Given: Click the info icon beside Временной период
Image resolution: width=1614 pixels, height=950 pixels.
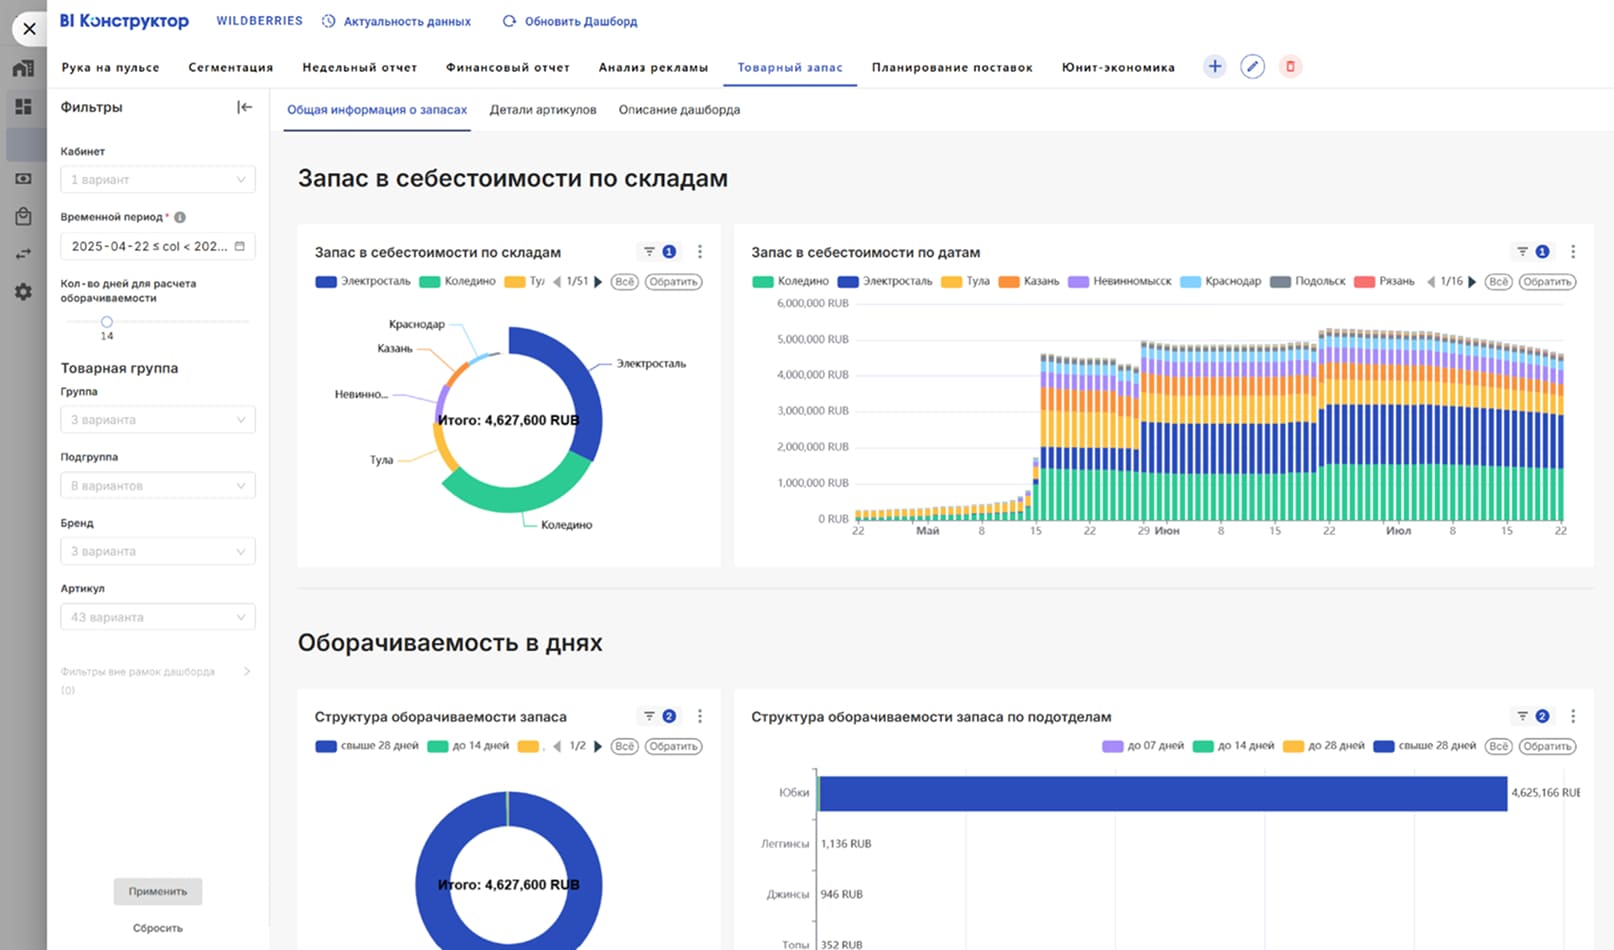Looking at the screenshot, I should [180, 217].
